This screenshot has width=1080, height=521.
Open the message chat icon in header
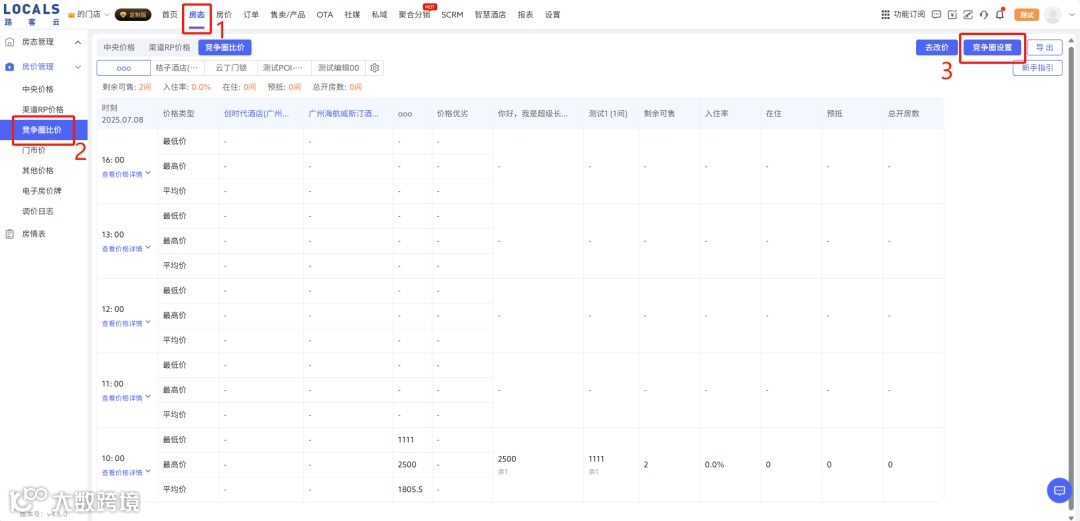[936, 14]
